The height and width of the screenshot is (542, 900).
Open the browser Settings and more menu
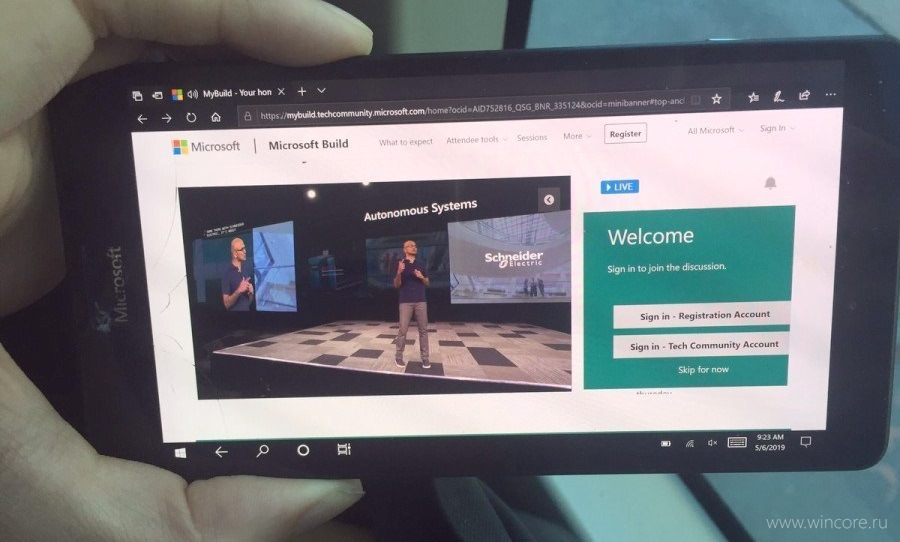[x=831, y=94]
